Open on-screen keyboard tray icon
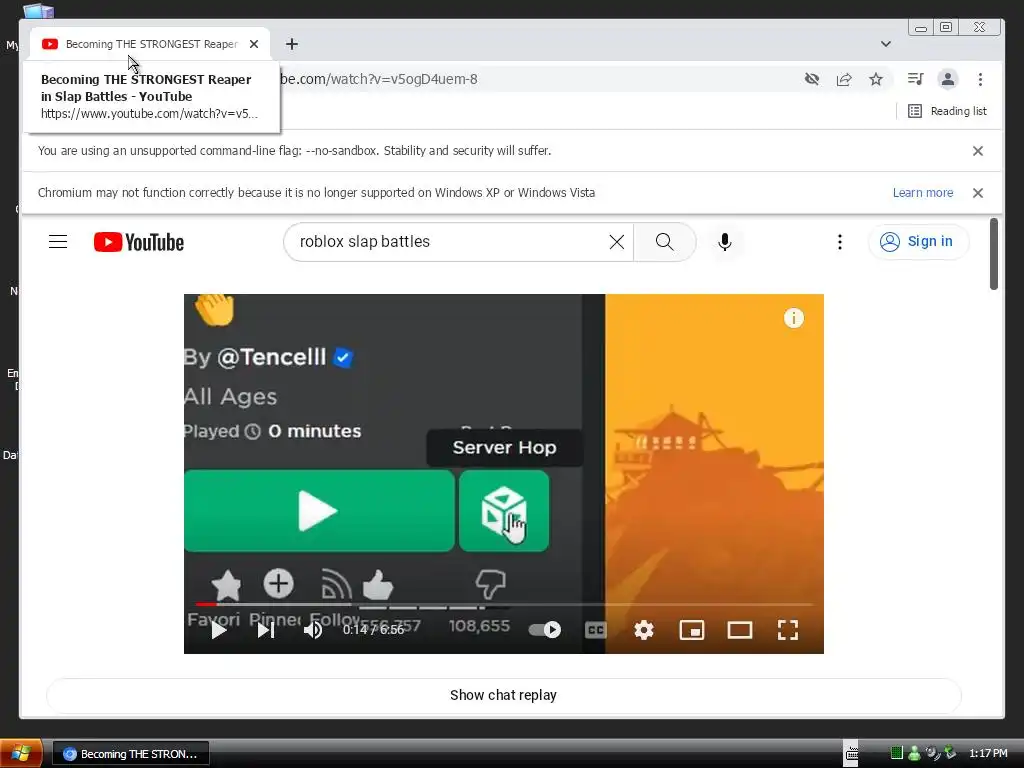Image resolution: width=1024 pixels, height=768 pixels. pyautogui.click(x=852, y=754)
